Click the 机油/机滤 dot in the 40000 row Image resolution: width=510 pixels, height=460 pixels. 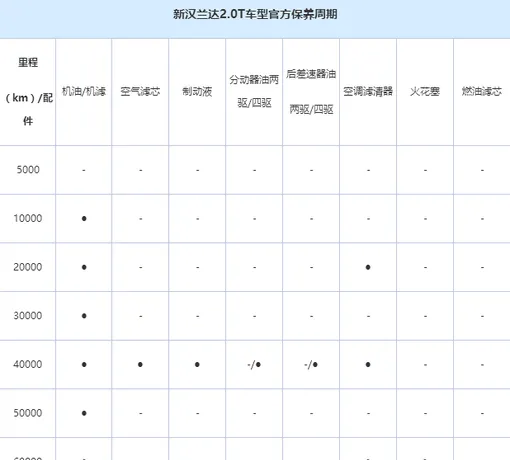[x=84, y=365]
